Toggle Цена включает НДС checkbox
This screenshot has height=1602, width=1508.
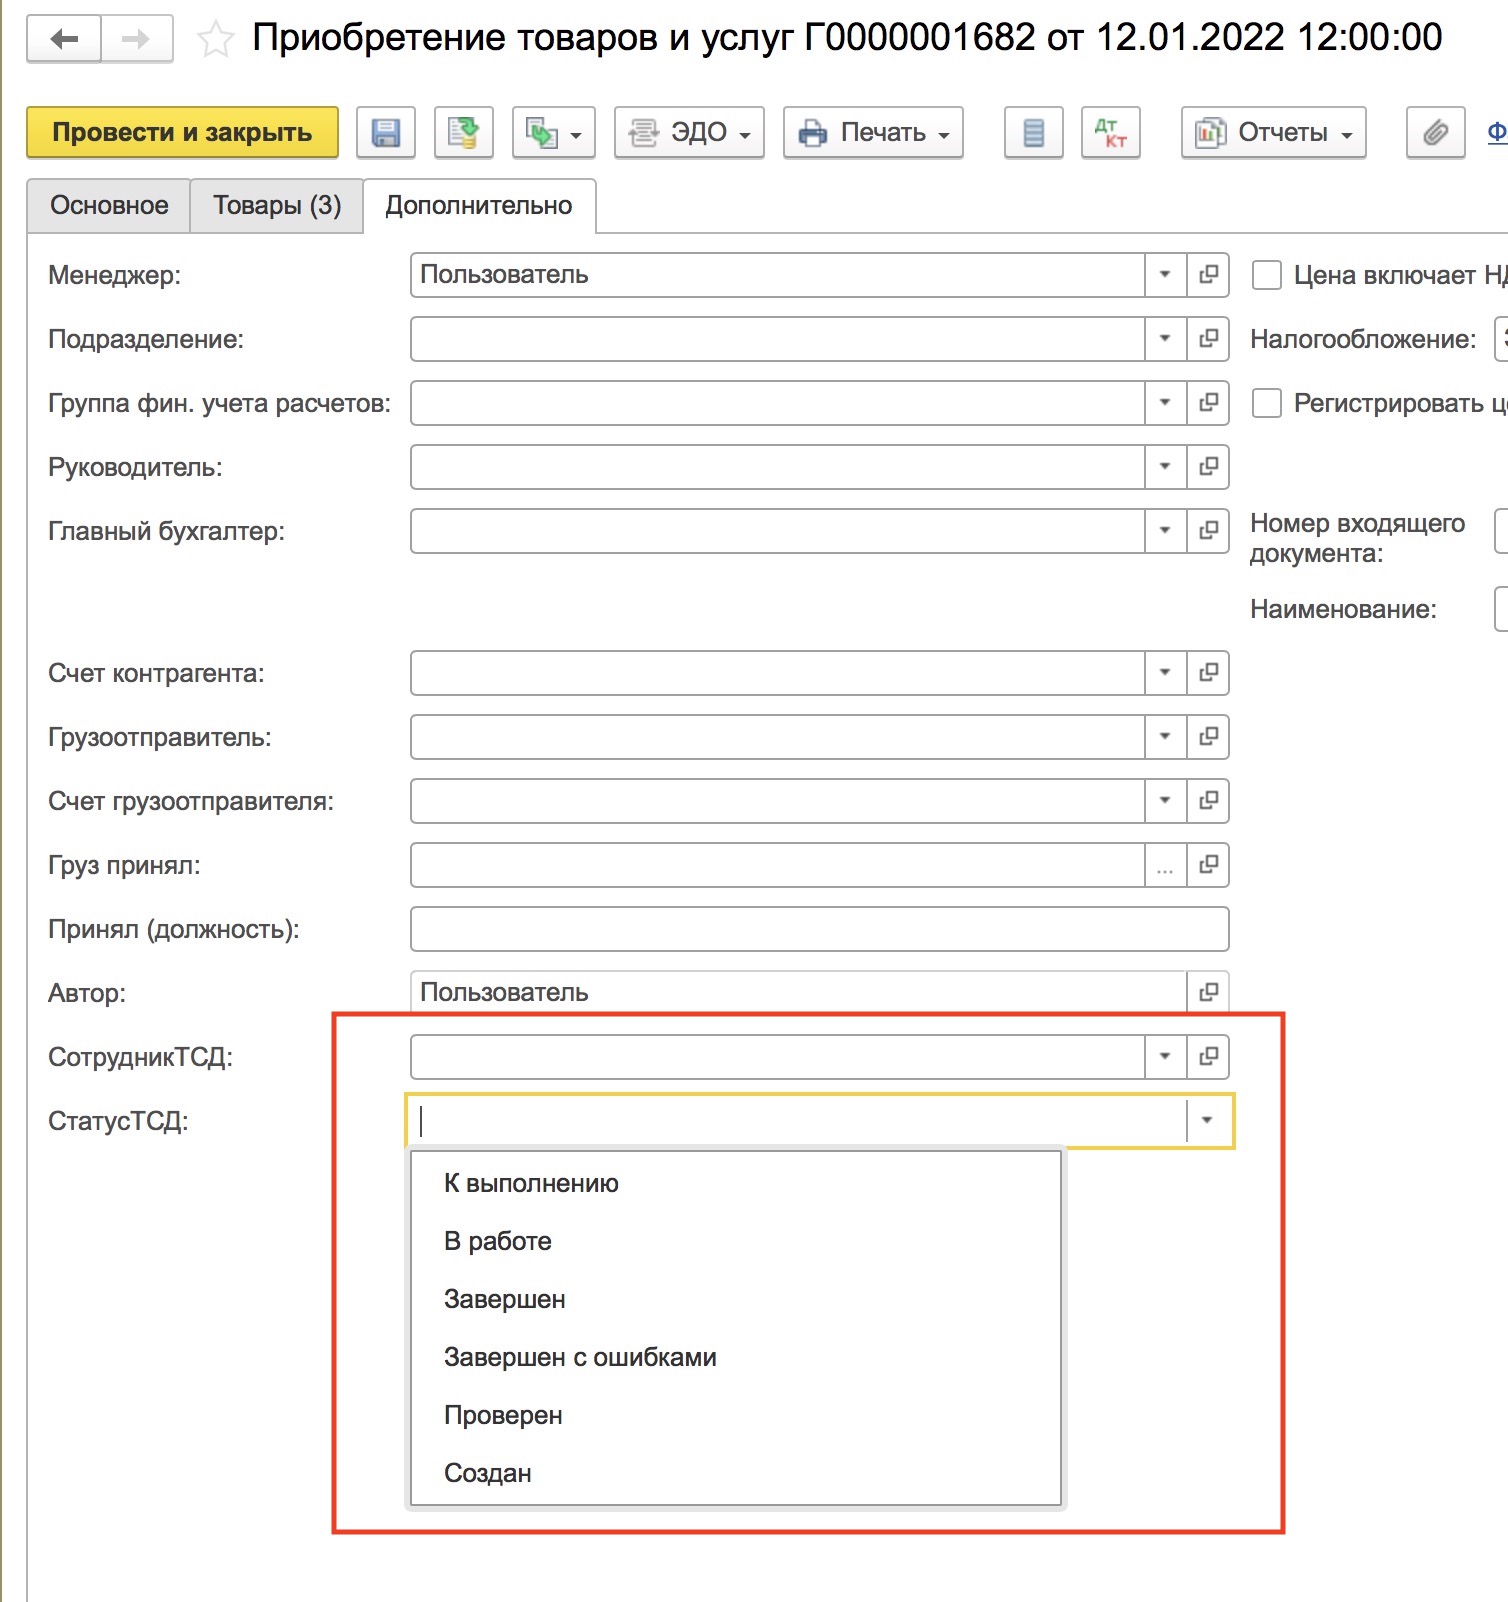1267,275
